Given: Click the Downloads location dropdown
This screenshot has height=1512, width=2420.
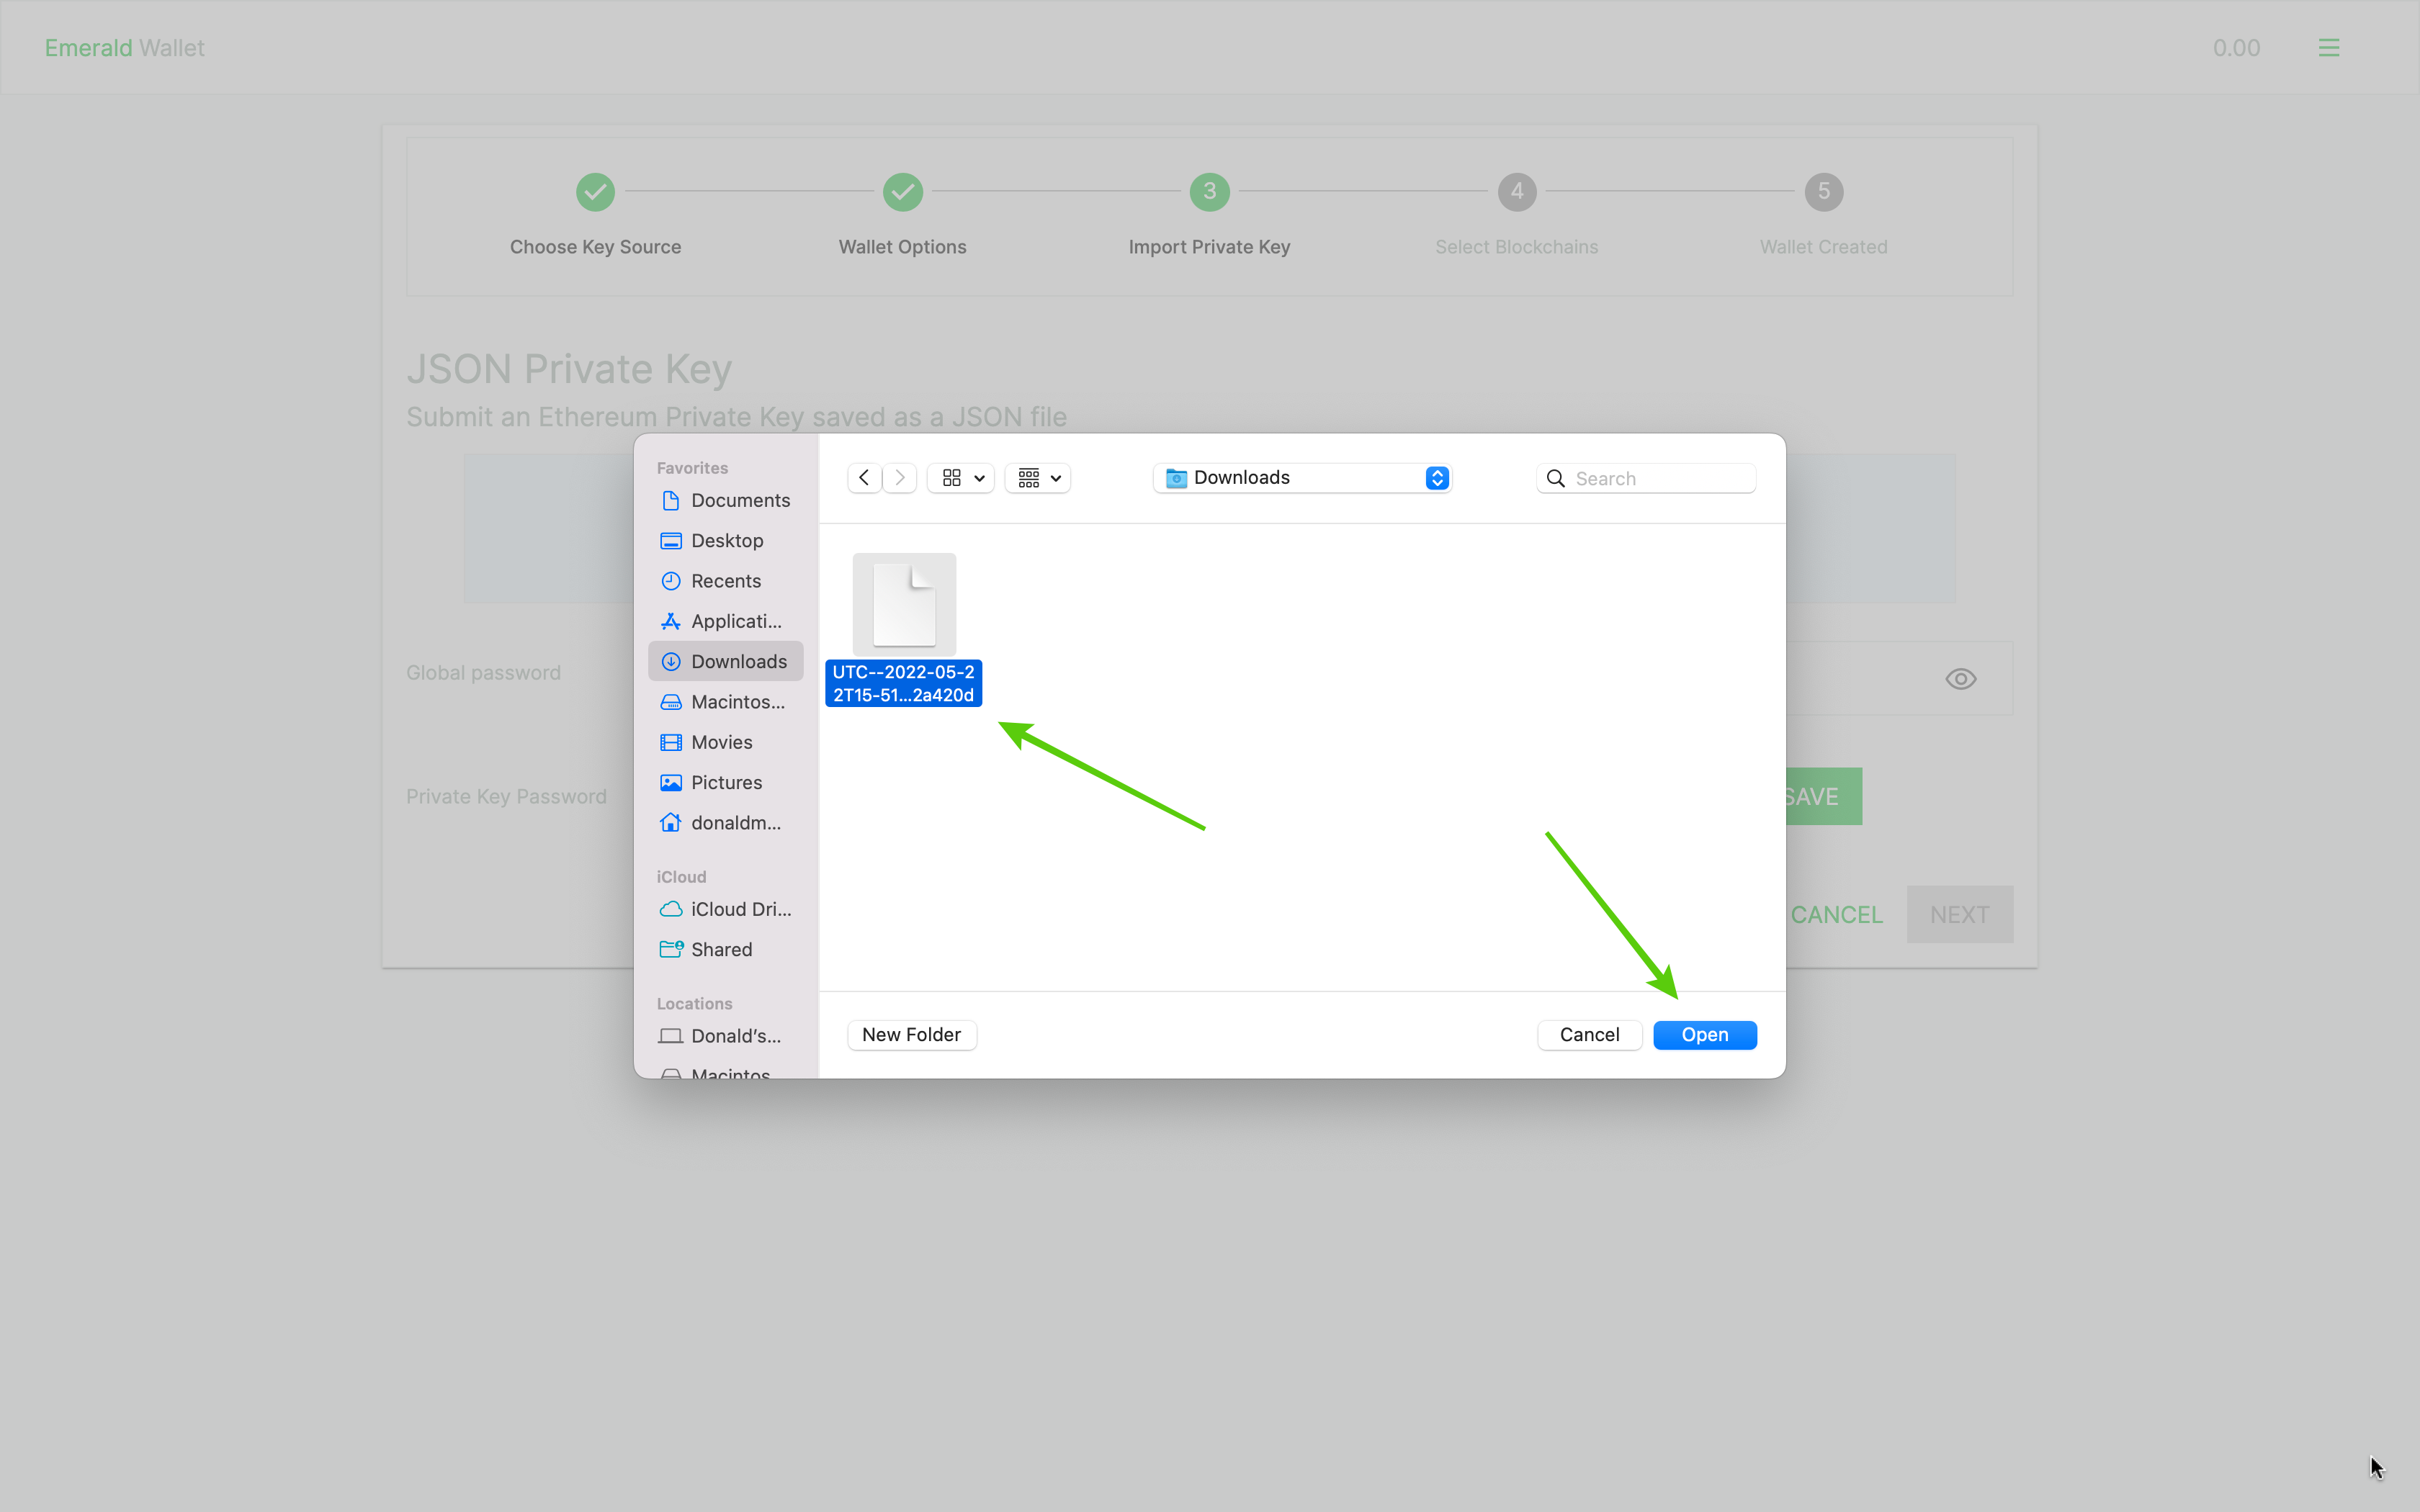Looking at the screenshot, I should pyautogui.click(x=1305, y=477).
